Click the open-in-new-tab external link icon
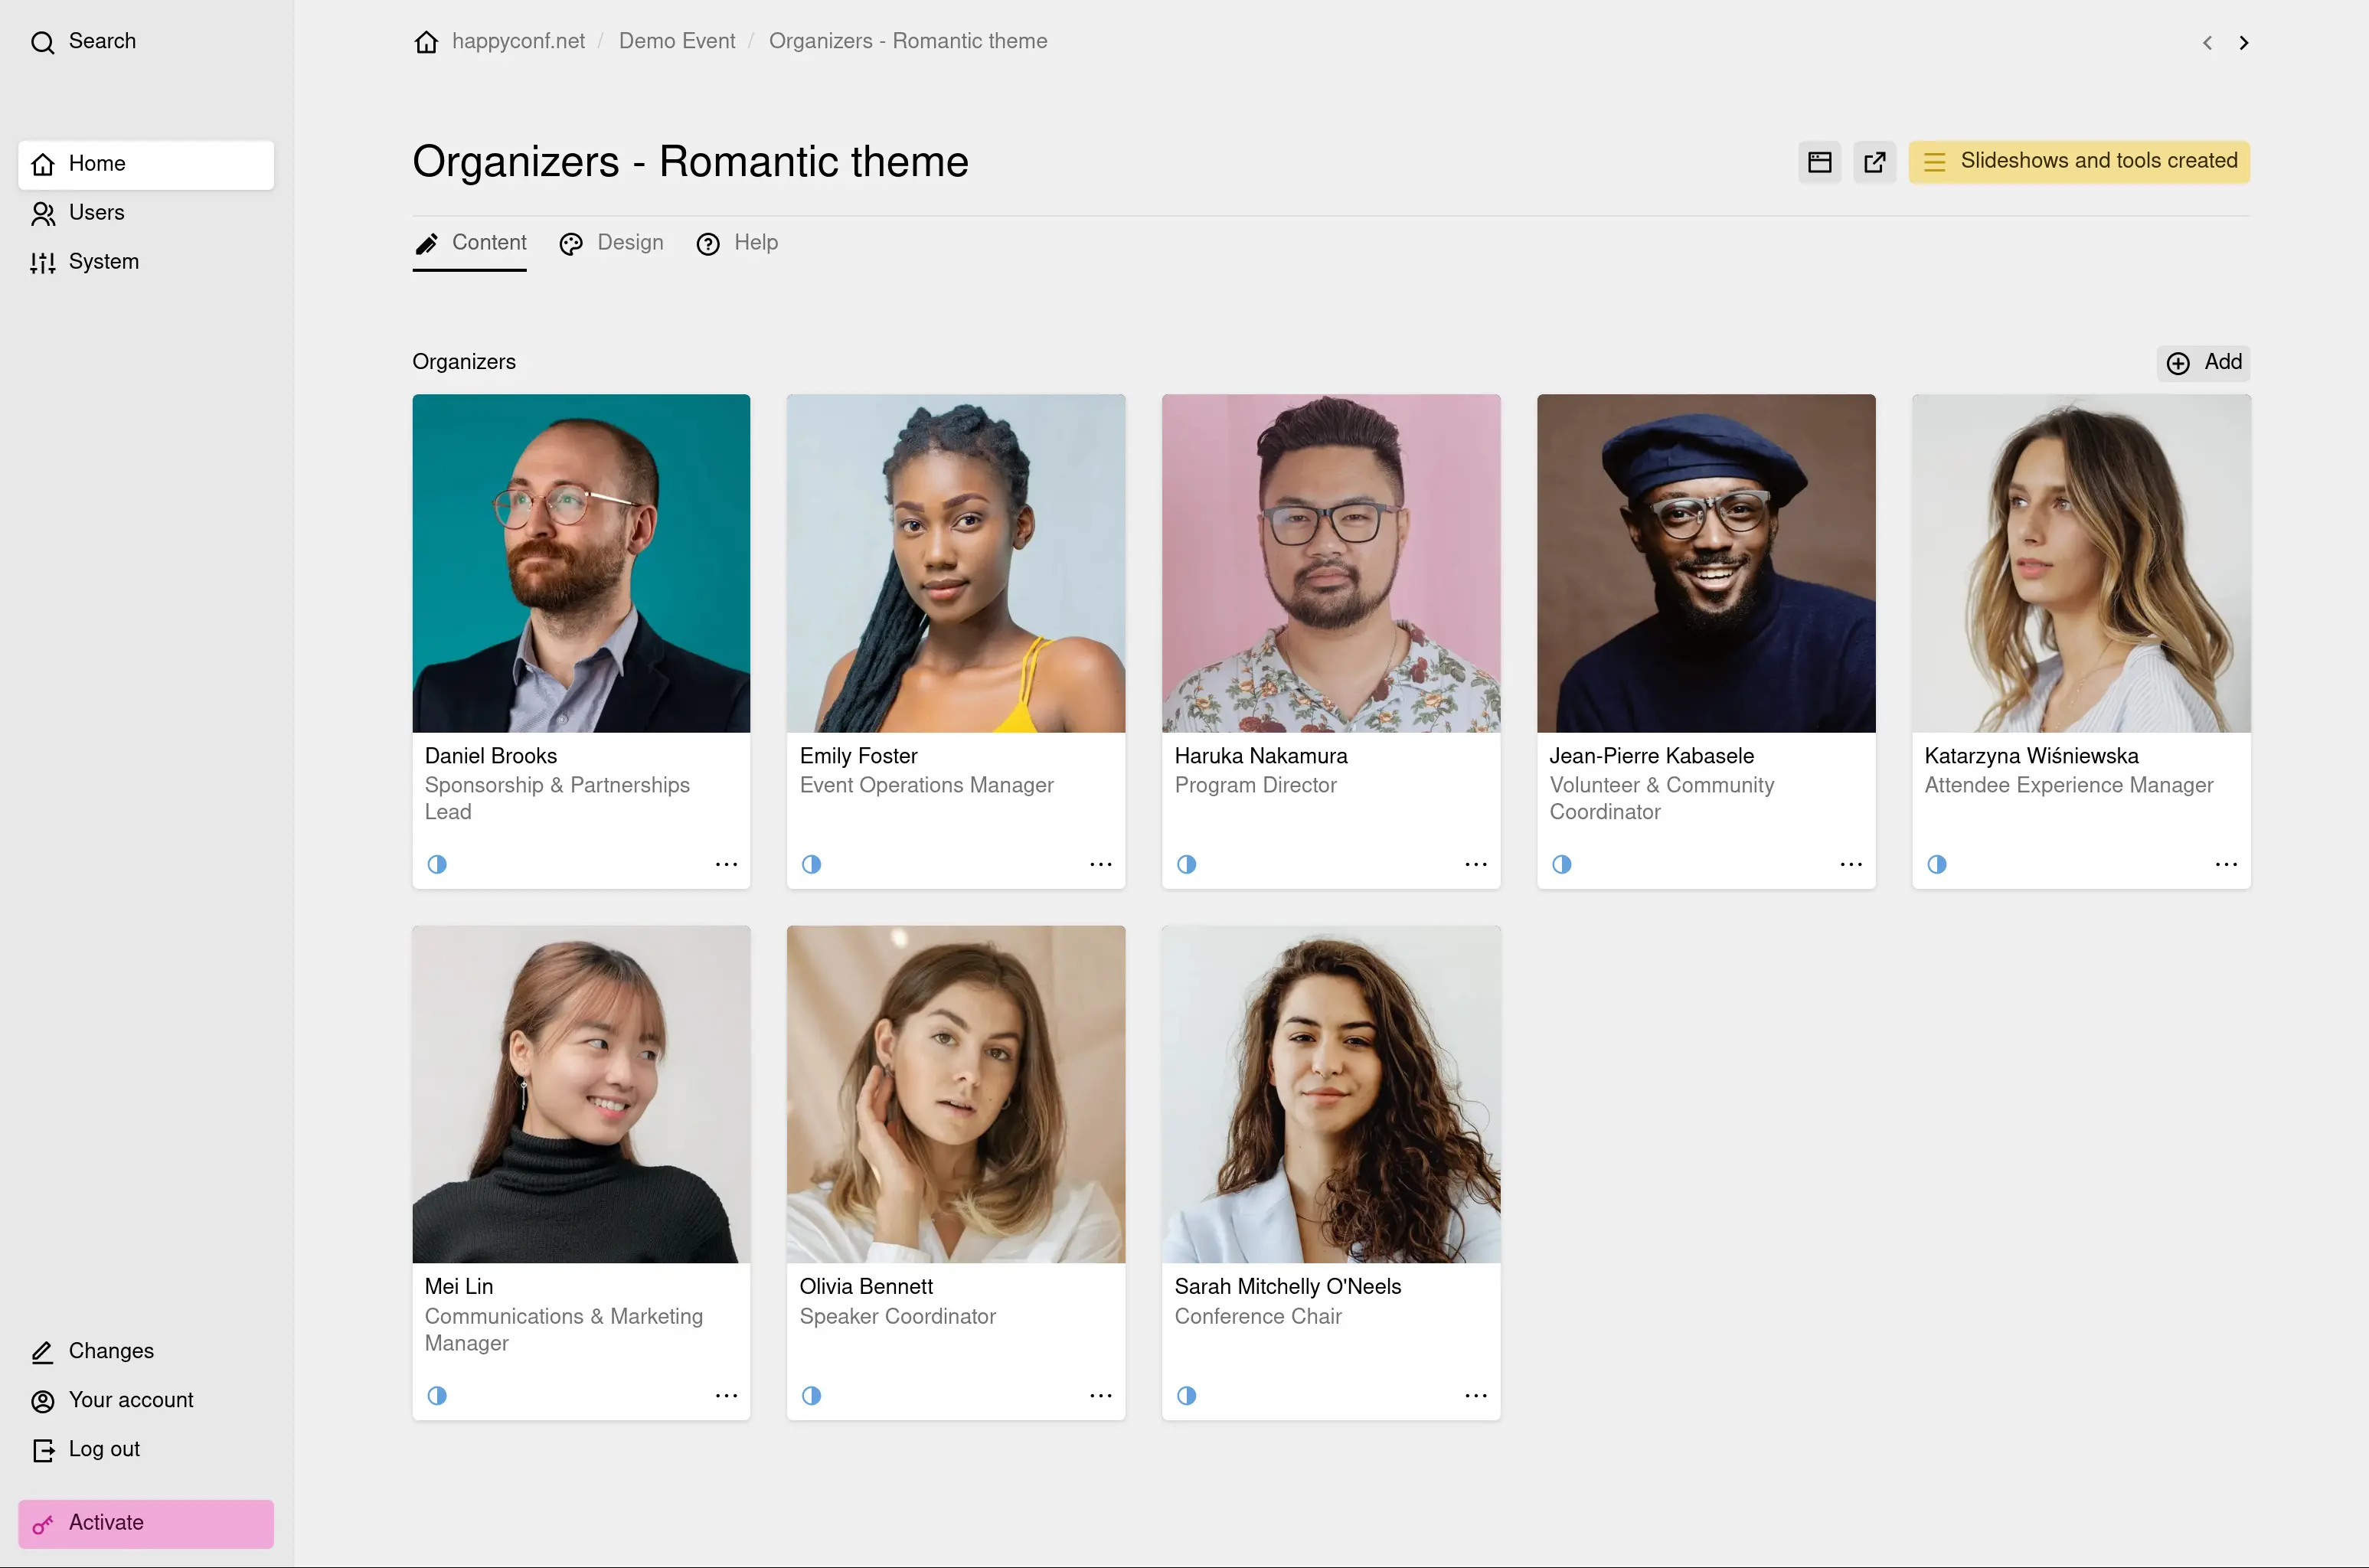Image resolution: width=2369 pixels, height=1568 pixels. (1874, 162)
